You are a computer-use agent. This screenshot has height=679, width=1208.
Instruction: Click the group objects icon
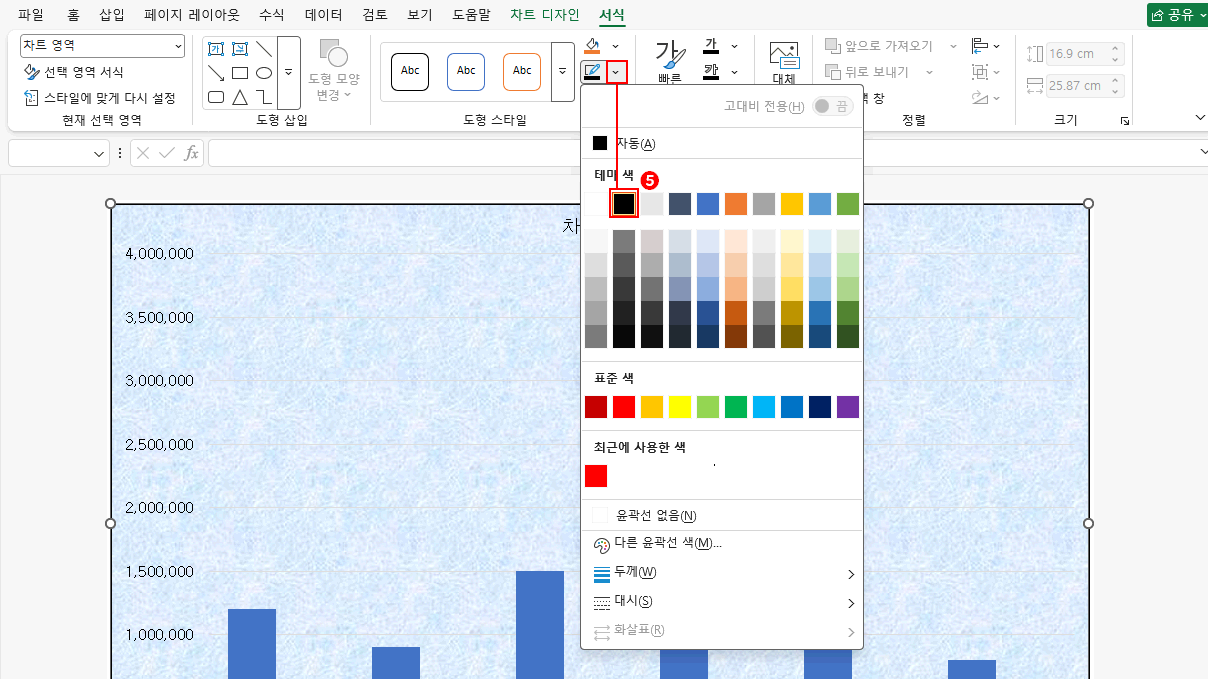pos(979,72)
